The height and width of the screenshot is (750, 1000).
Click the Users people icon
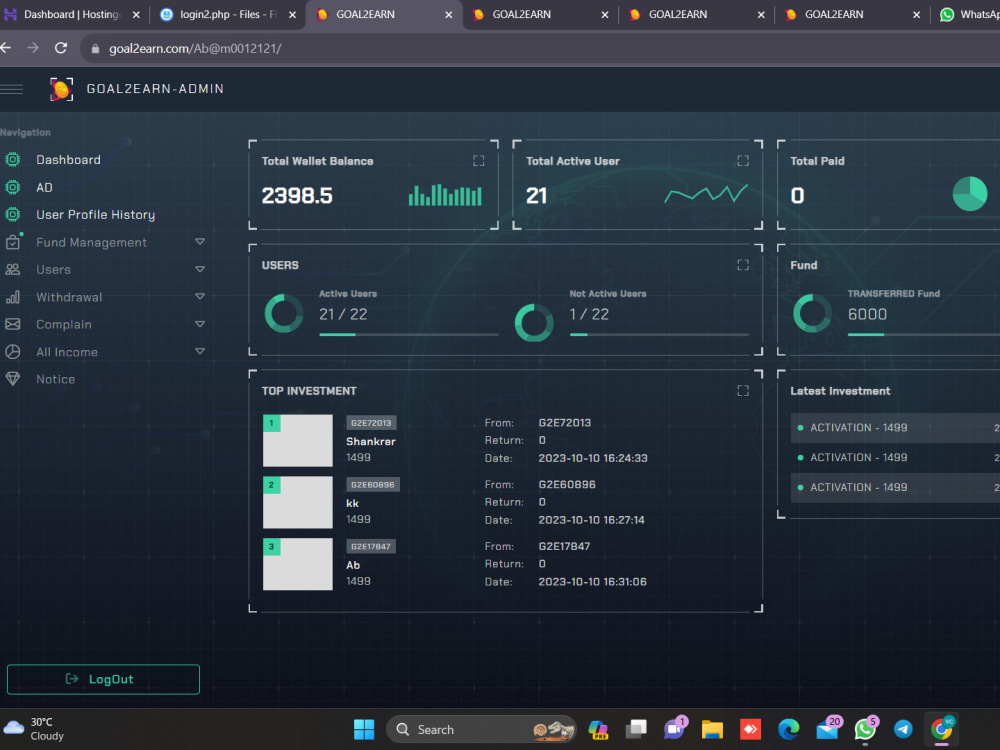click(13, 269)
